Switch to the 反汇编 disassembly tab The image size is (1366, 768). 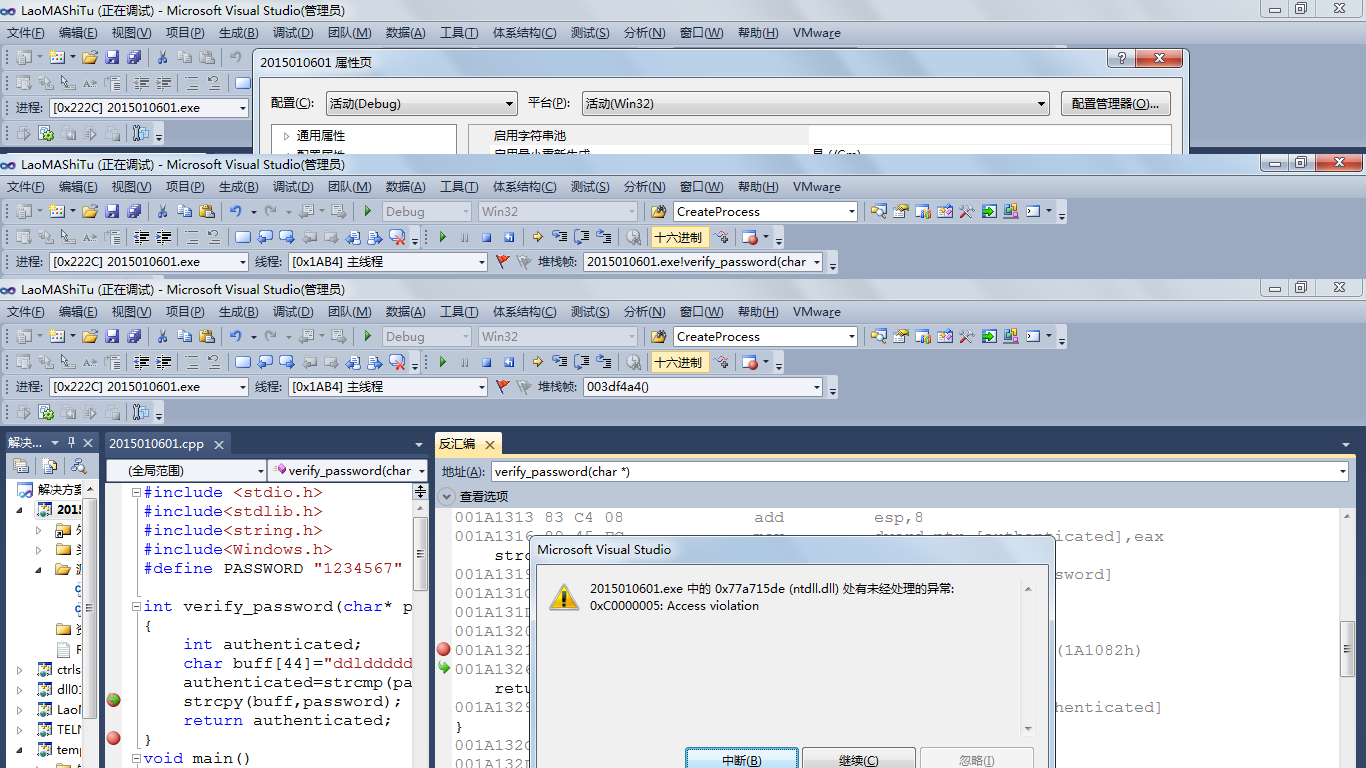click(458, 443)
